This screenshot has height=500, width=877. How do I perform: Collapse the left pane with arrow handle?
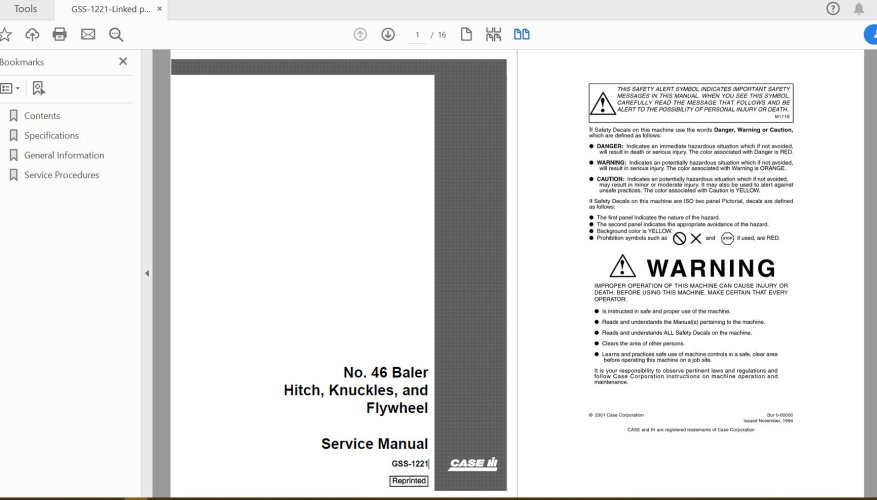(147, 273)
